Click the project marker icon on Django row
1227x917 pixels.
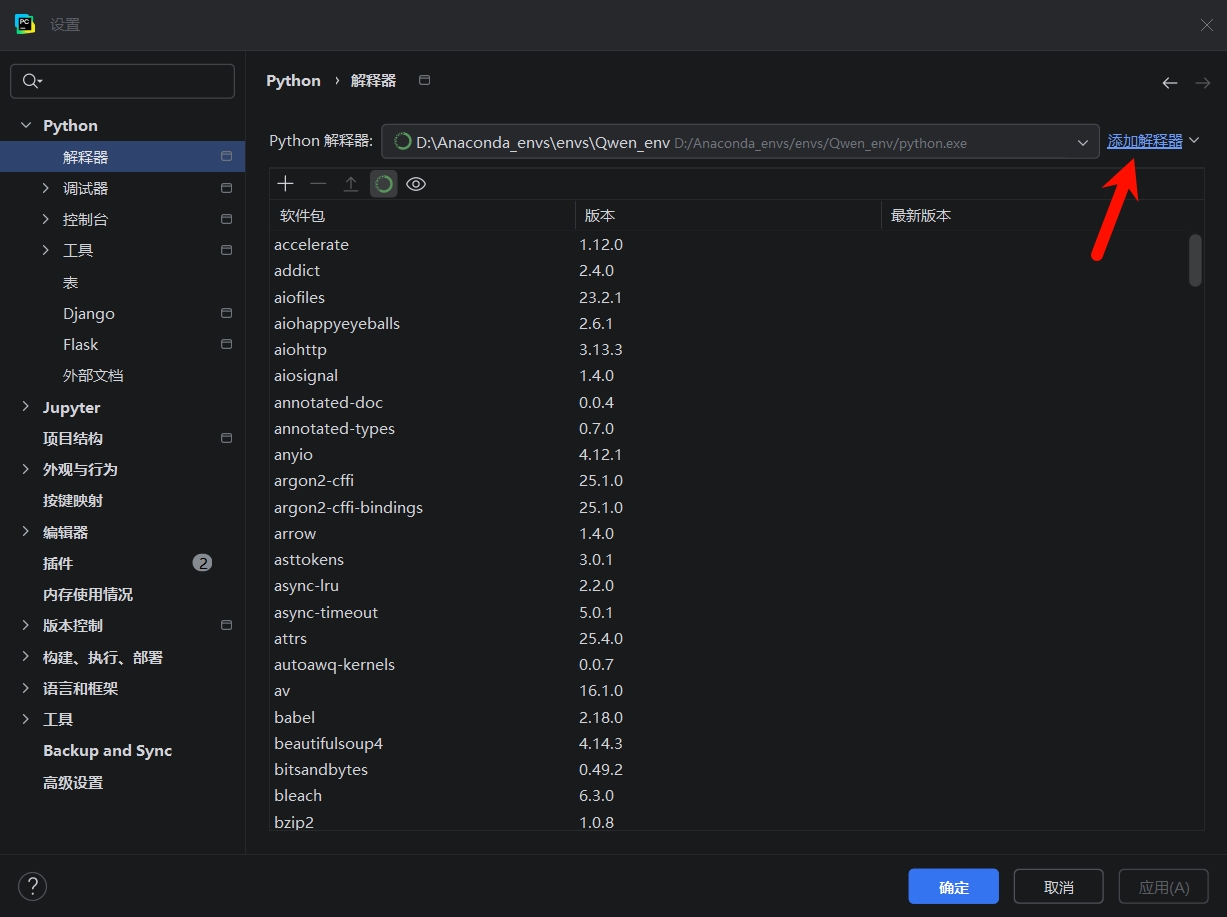[226, 313]
